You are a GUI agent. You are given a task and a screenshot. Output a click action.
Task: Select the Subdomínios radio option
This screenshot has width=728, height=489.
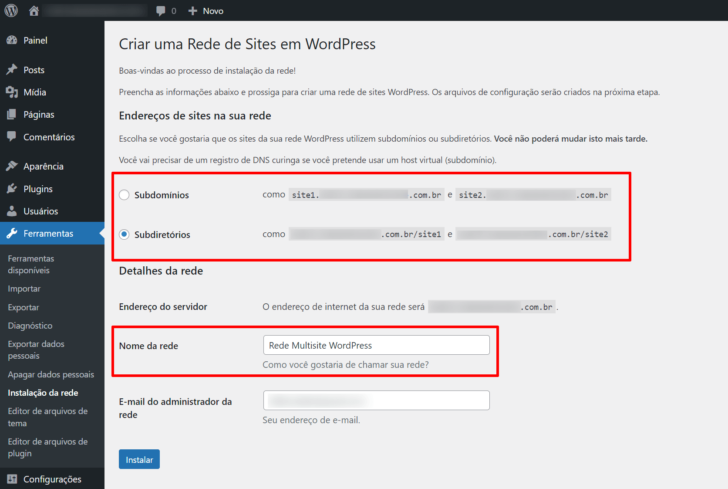pos(124,195)
